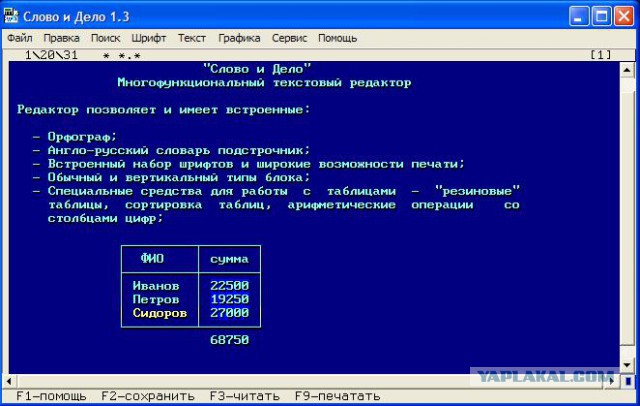This screenshot has height=406, width=640.
Task: Click the vertical scrollbar up arrow
Action: 627,70
